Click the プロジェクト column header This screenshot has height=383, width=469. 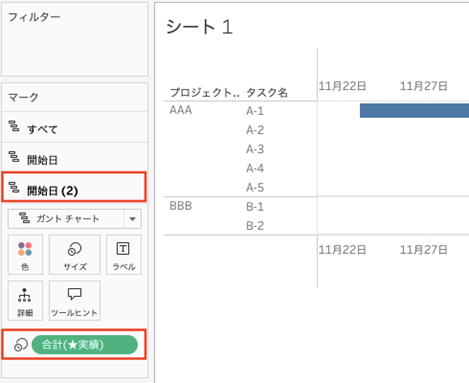205,92
